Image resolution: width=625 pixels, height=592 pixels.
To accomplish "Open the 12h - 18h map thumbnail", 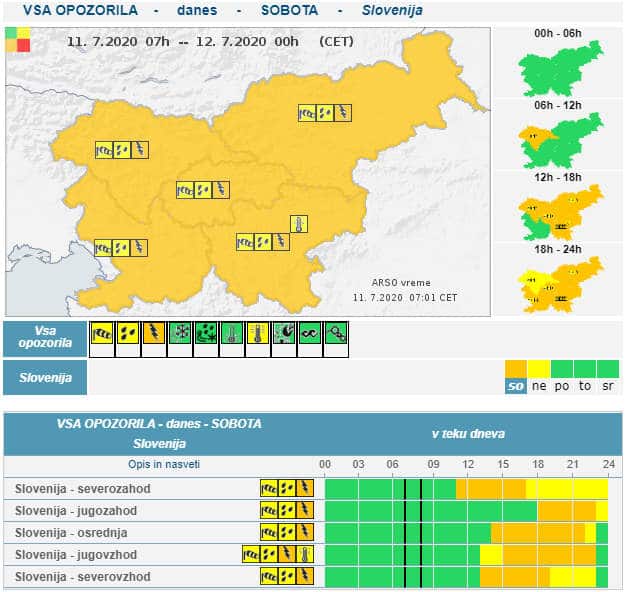I will [x=560, y=212].
